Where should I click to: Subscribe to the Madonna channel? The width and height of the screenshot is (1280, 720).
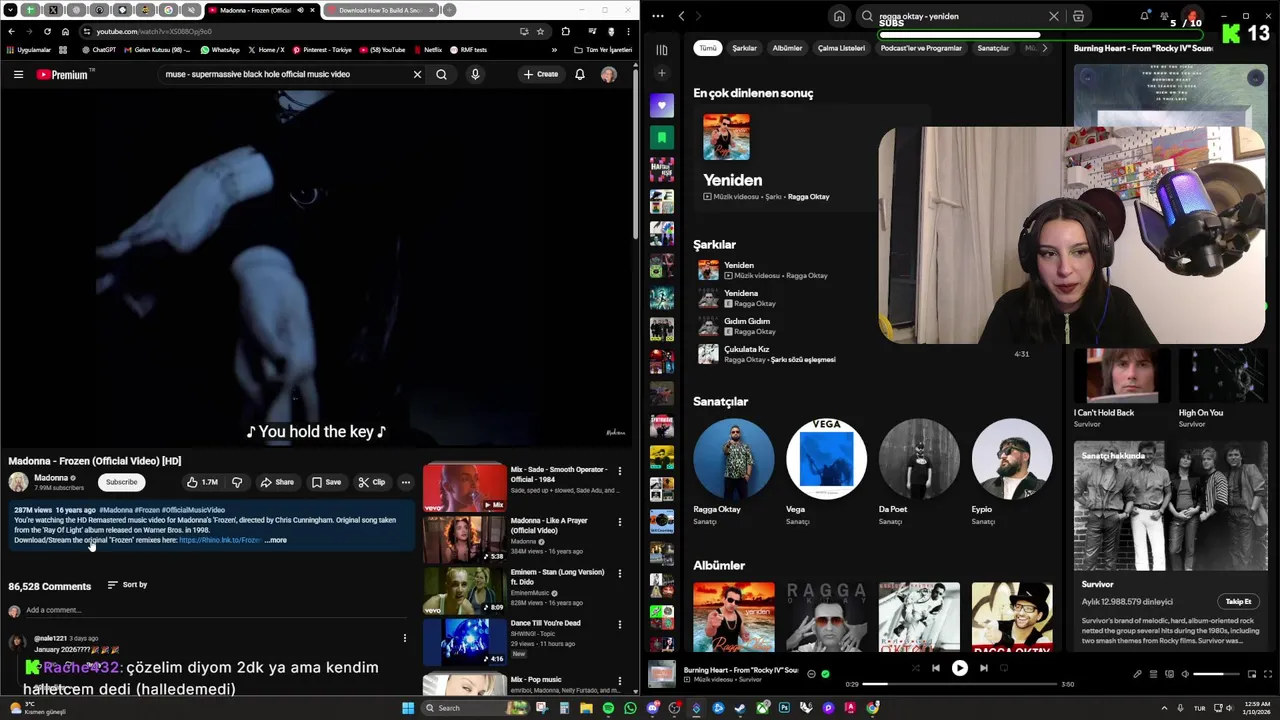tap(121, 482)
